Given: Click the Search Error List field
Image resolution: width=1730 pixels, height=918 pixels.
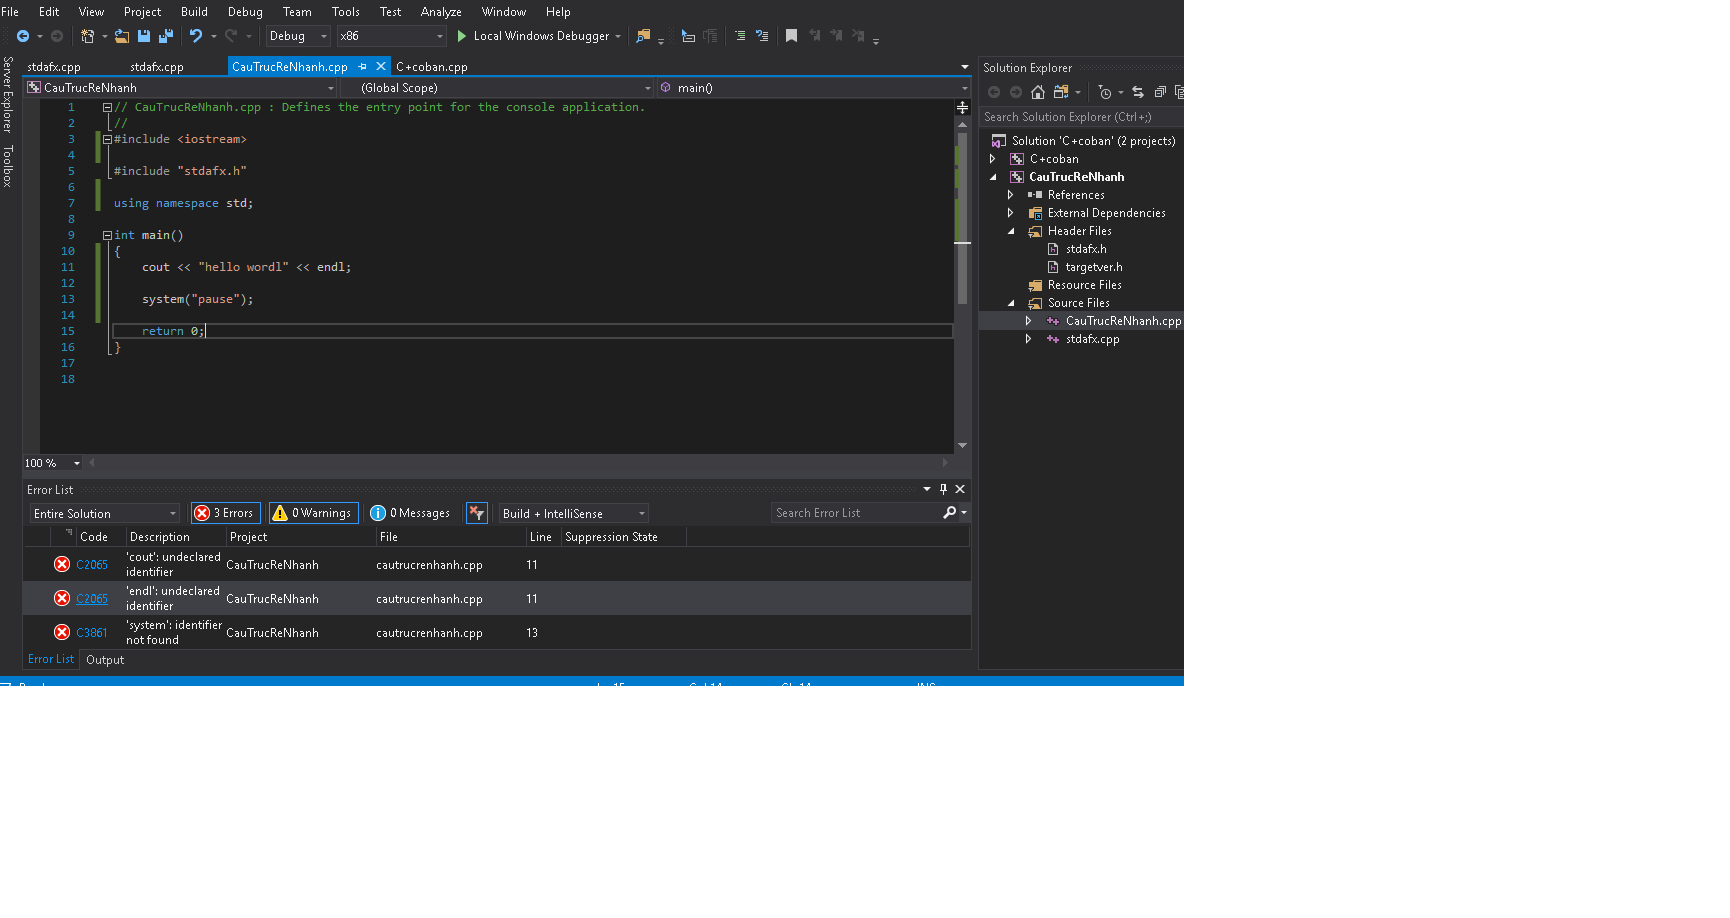Looking at the screenshot, I should point(855,513).
